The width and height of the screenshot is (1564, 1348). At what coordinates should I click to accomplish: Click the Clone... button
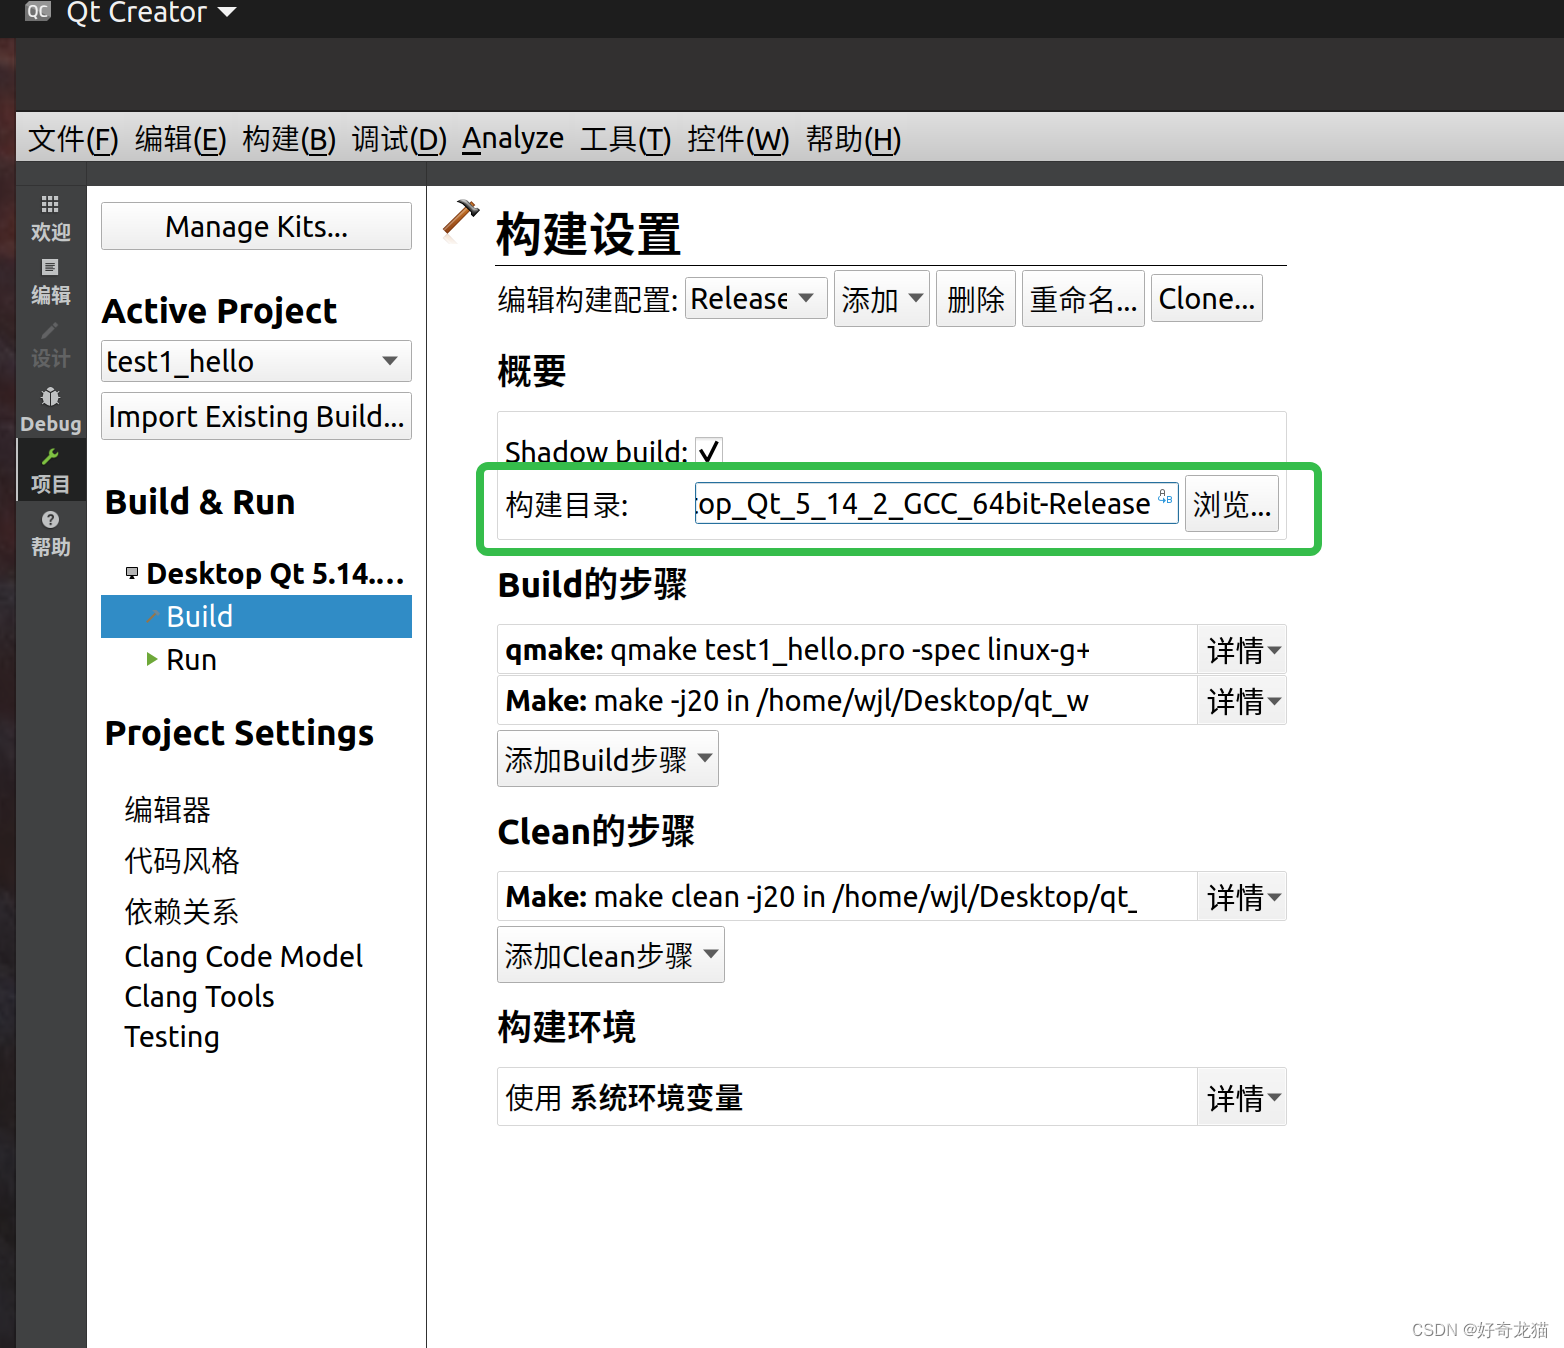(x=1207, y=299)
